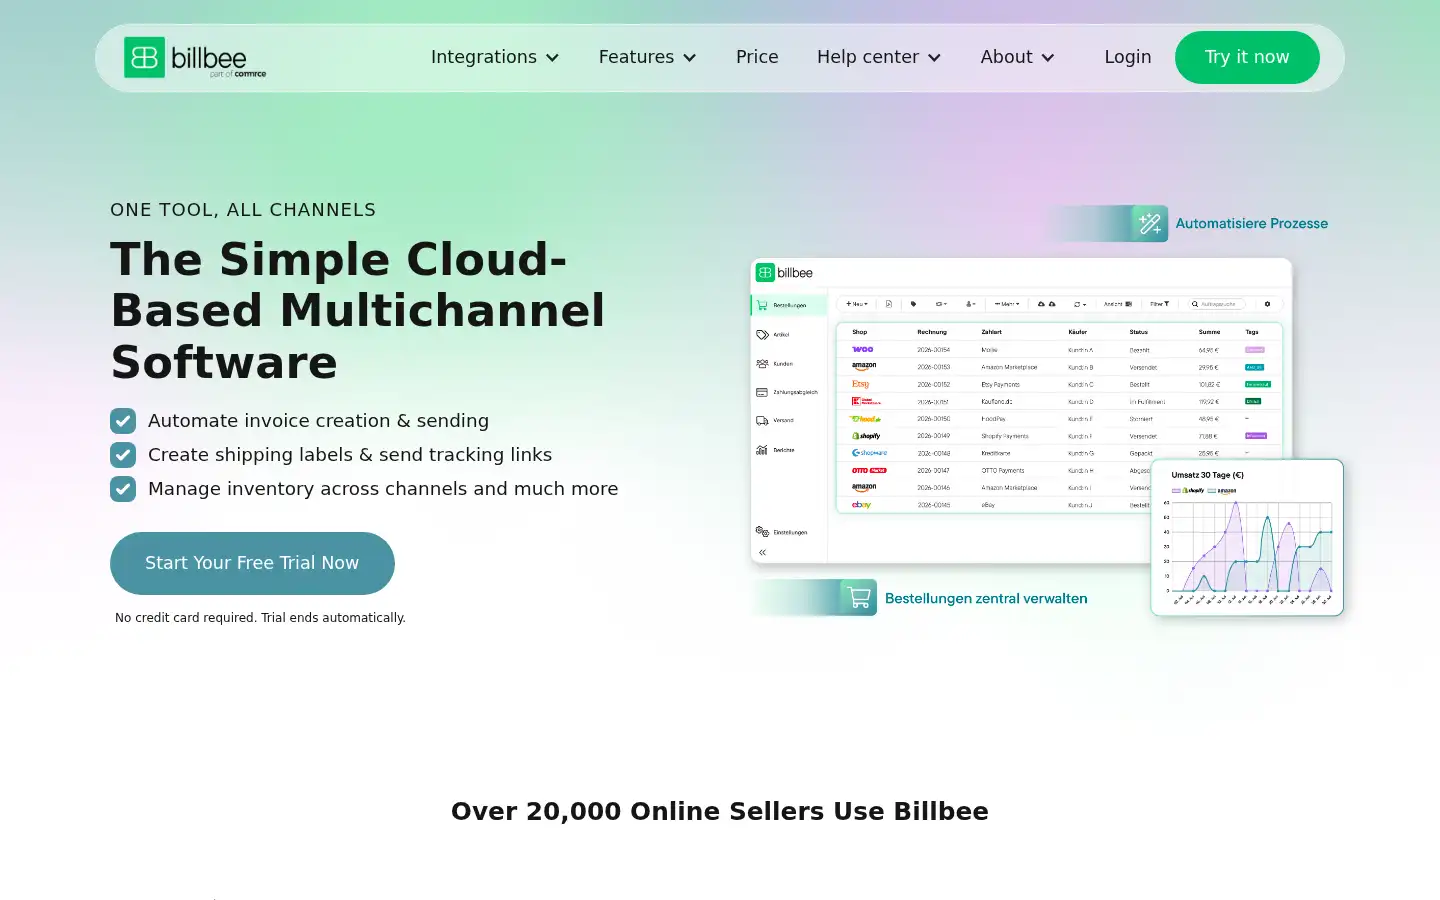1440x900 pixels.
Task: Click the Kaufland logo in orders table
Action: [x=866, y=401]
